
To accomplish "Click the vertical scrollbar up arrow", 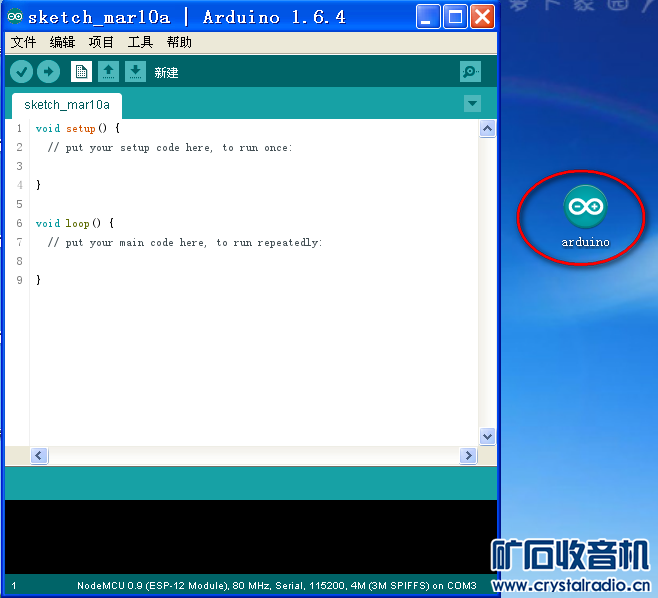I will coord(487,128).
